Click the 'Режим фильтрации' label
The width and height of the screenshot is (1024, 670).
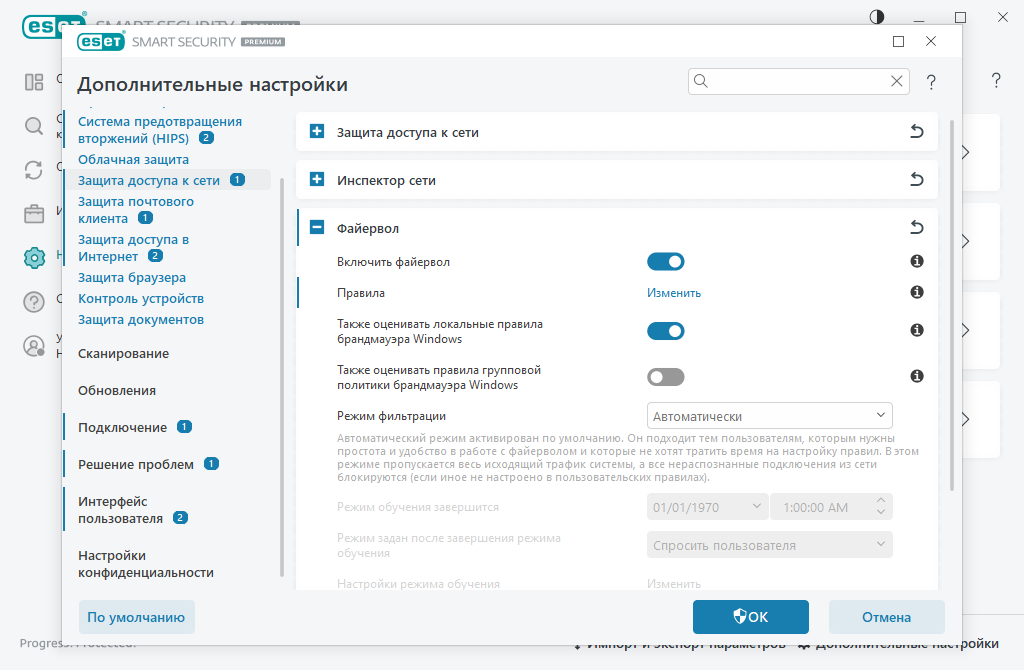391,416
